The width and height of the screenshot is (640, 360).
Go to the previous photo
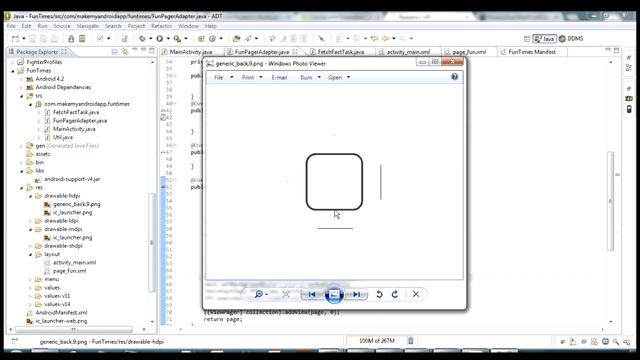(x=312, y=294)
